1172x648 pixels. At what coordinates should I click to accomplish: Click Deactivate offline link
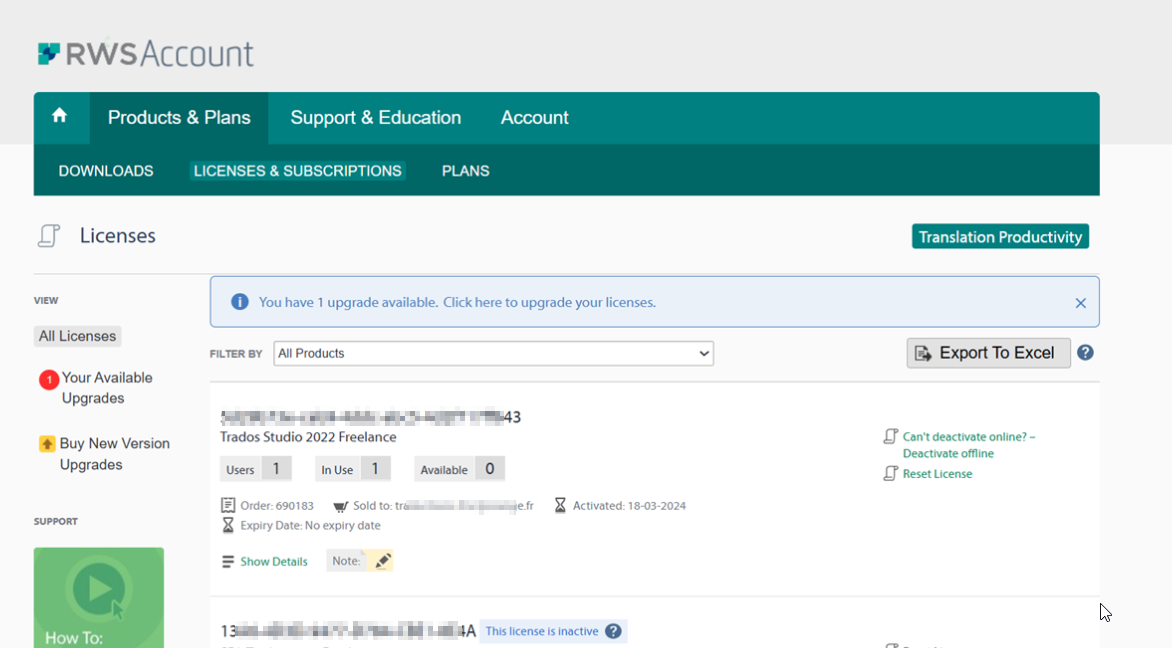pos(969,445)
